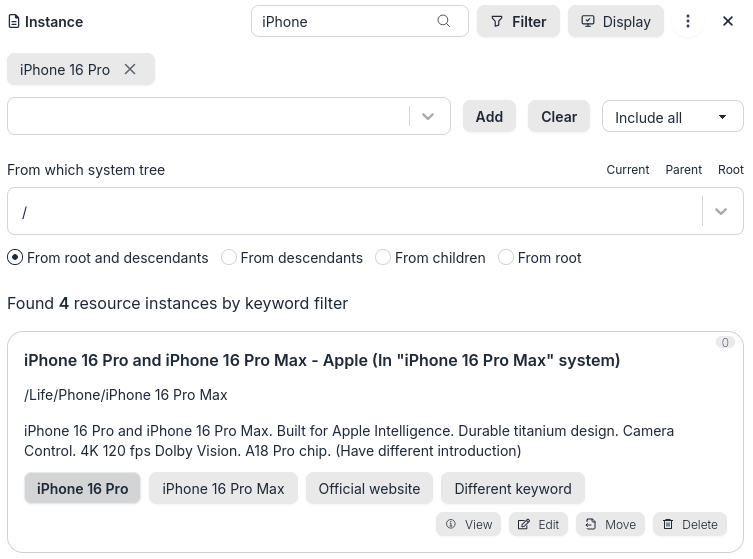Image resolution: width=753 pixels, height=559 pixels.
Task: Click the Official website keyword tag
Action: (x=369, y=488)
